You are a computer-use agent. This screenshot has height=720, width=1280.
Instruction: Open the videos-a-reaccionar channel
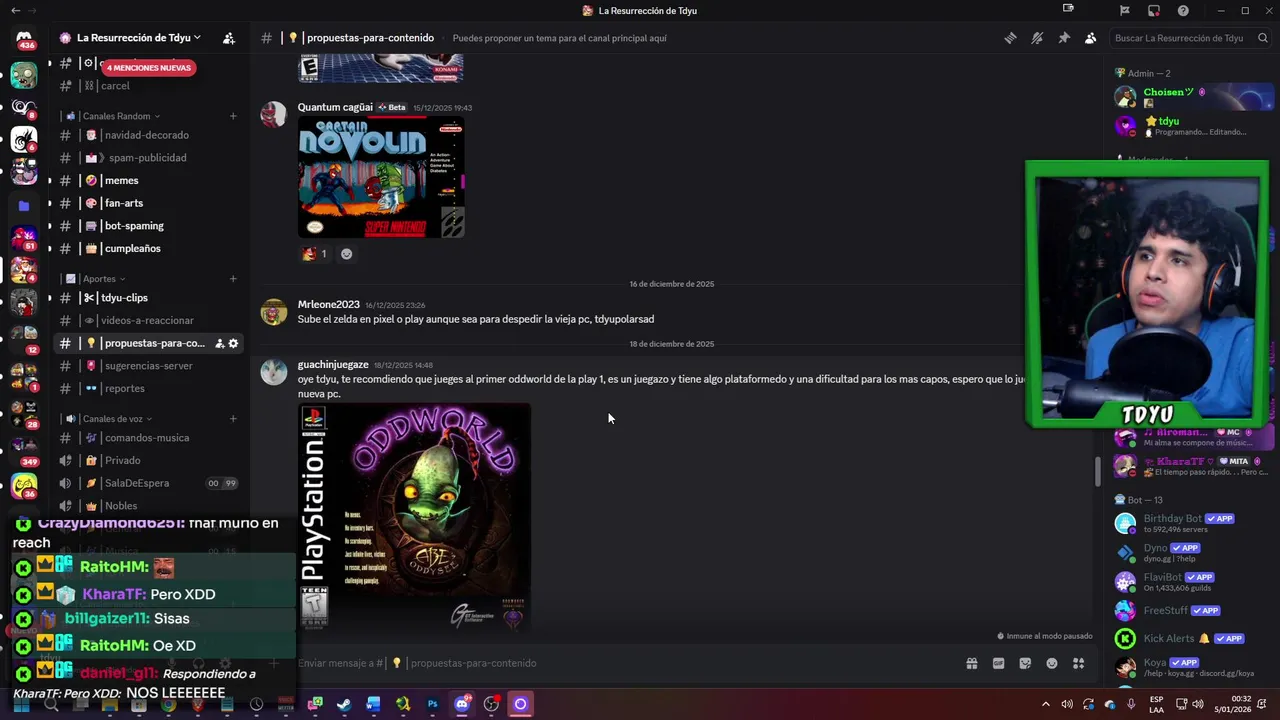(x=148, y=321)
